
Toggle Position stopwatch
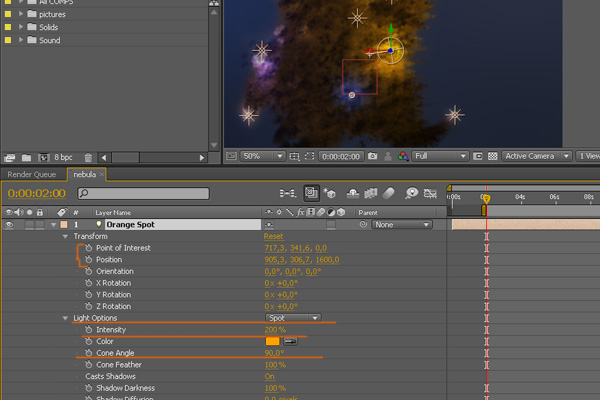pyautogui.click(x=89, y=260)
